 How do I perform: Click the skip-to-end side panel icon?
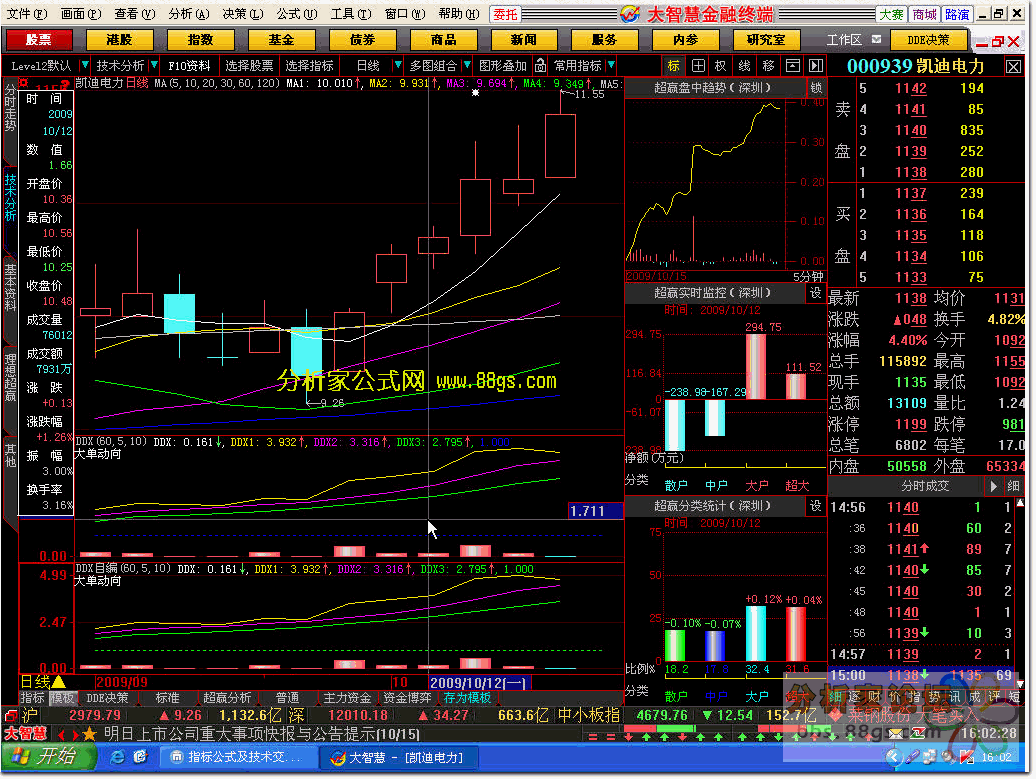[816, 65]
